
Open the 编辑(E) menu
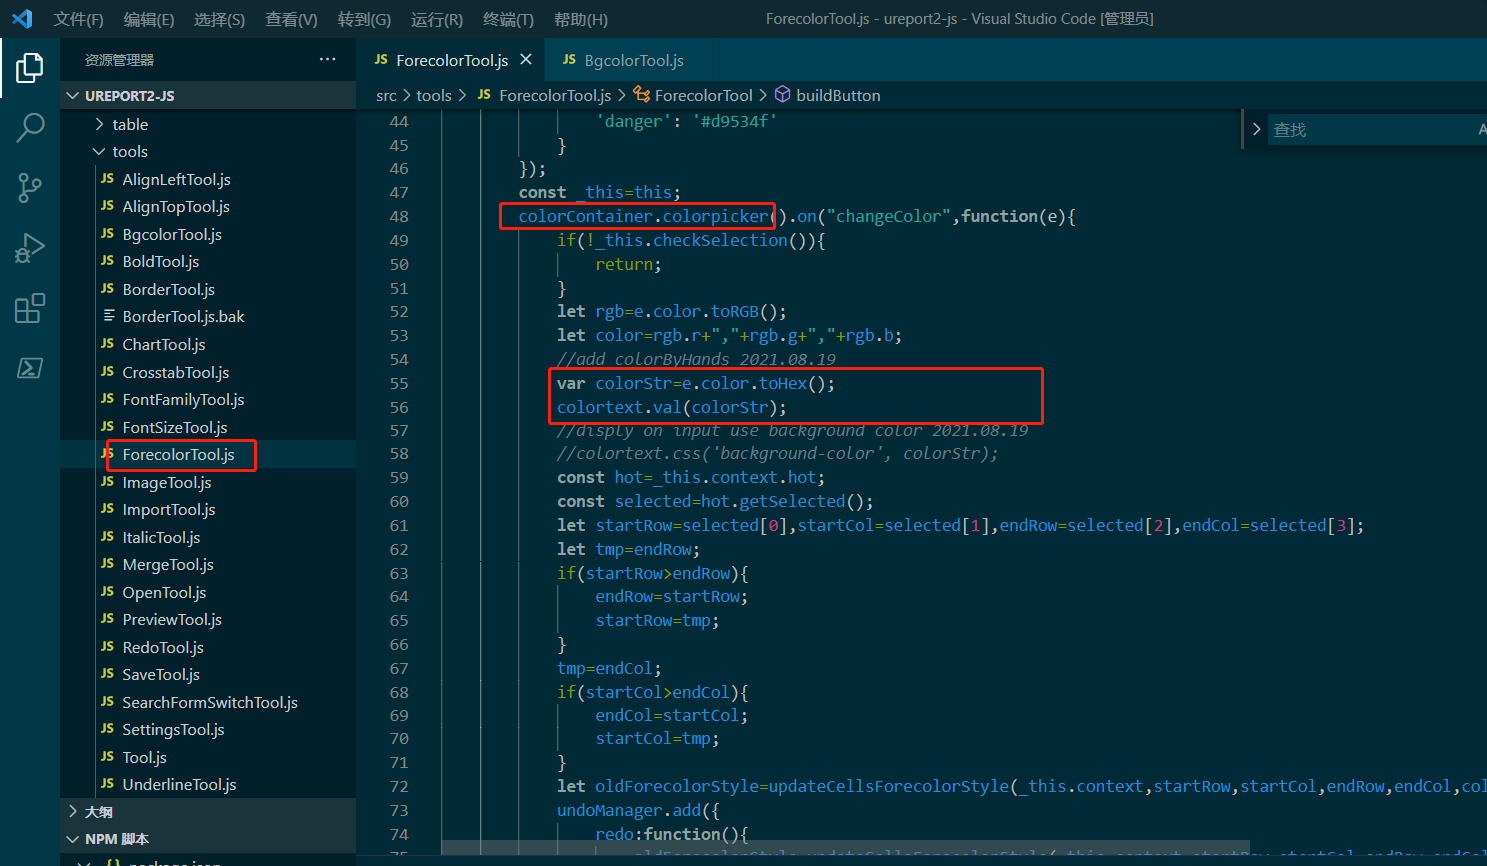pos(149,19)
